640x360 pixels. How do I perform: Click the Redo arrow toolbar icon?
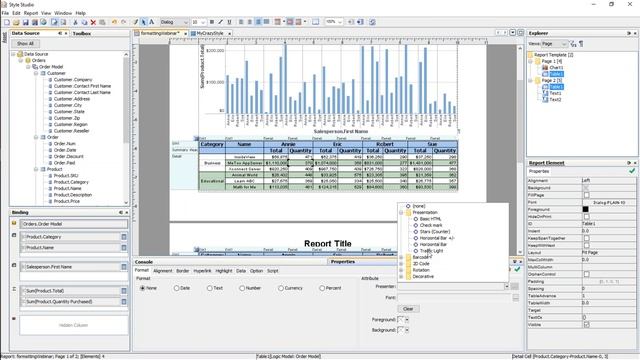[x=123, y=22]
